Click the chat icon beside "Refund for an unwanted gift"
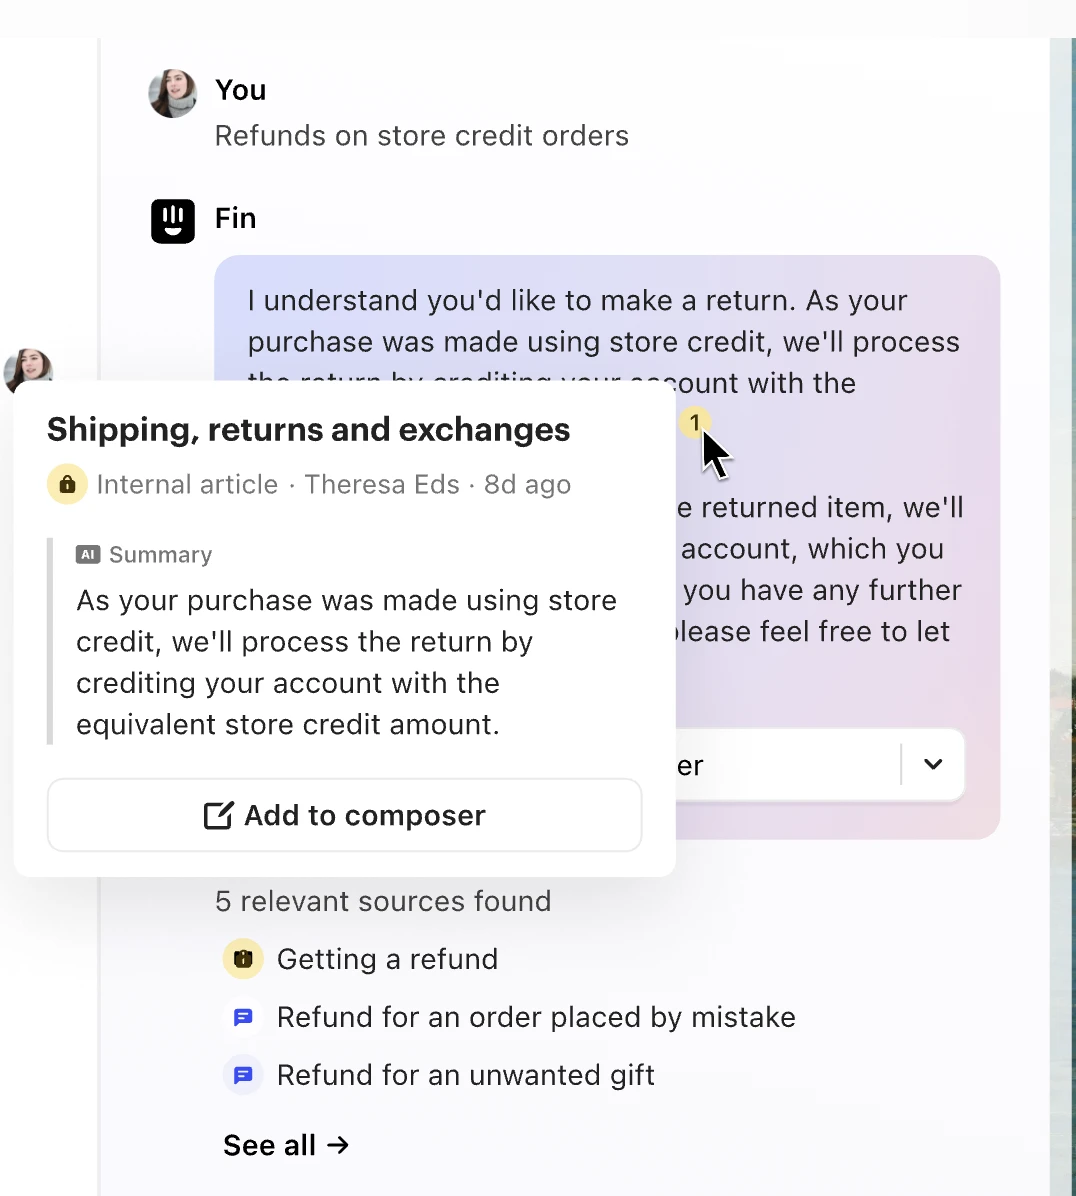1076x1196 pixels. [x=242, y=1074]
